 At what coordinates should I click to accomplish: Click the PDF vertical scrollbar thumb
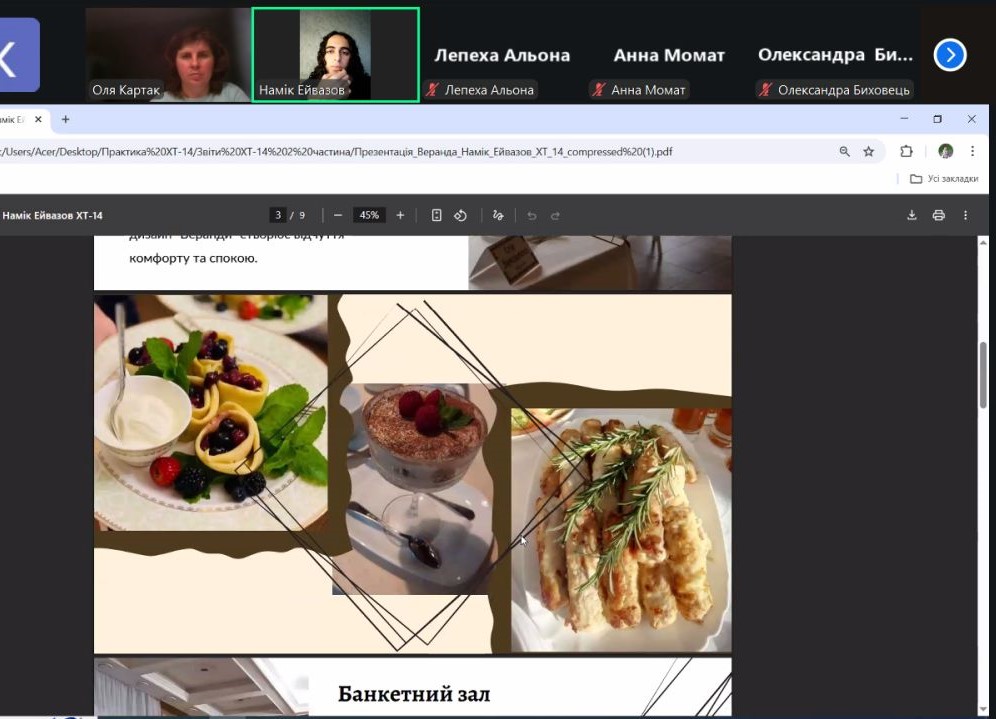(983, 373)
